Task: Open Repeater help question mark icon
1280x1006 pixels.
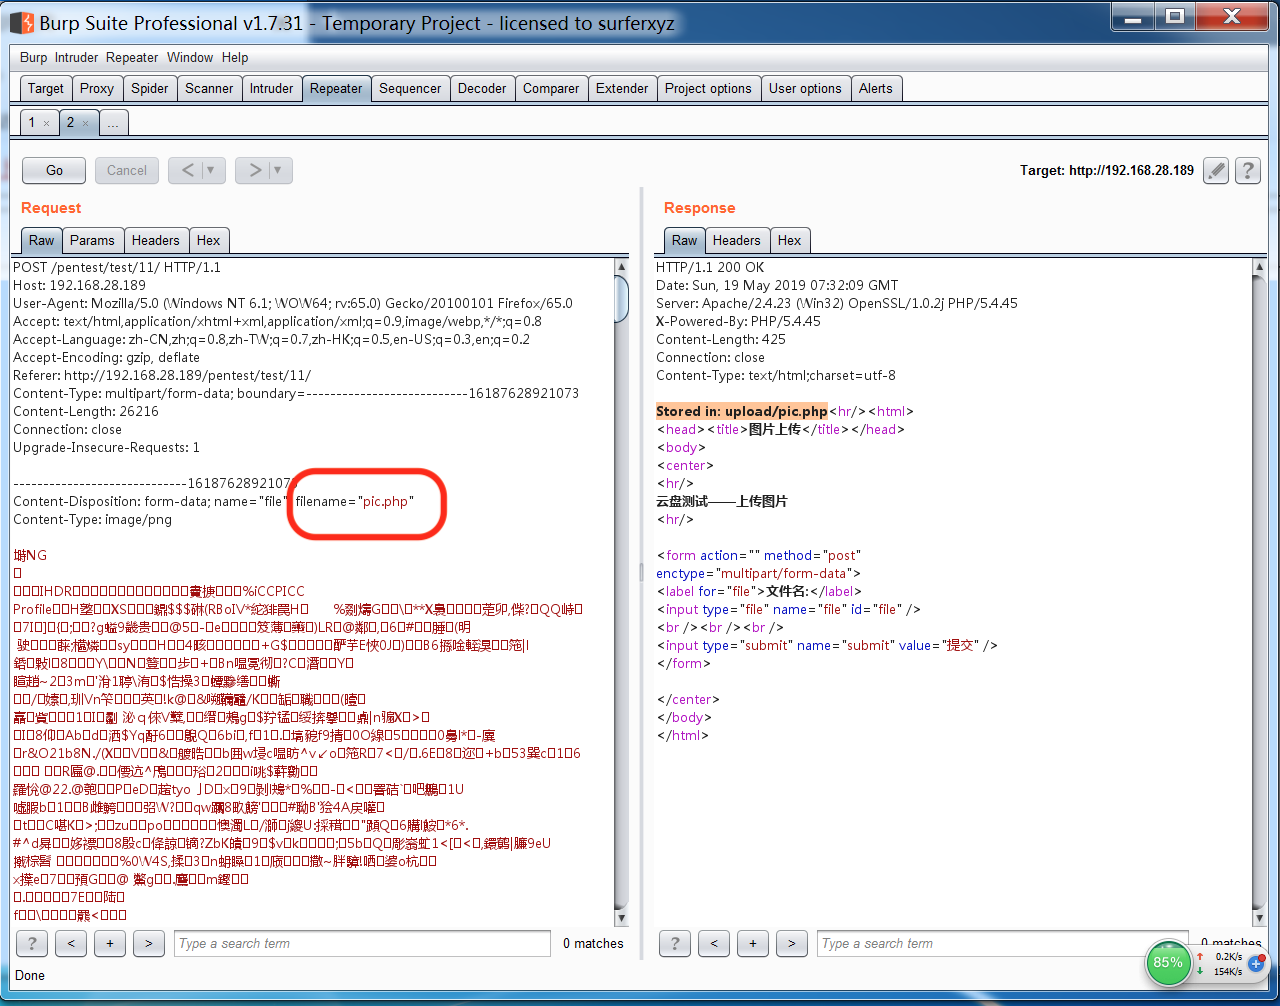Action: click(1247, 171)
